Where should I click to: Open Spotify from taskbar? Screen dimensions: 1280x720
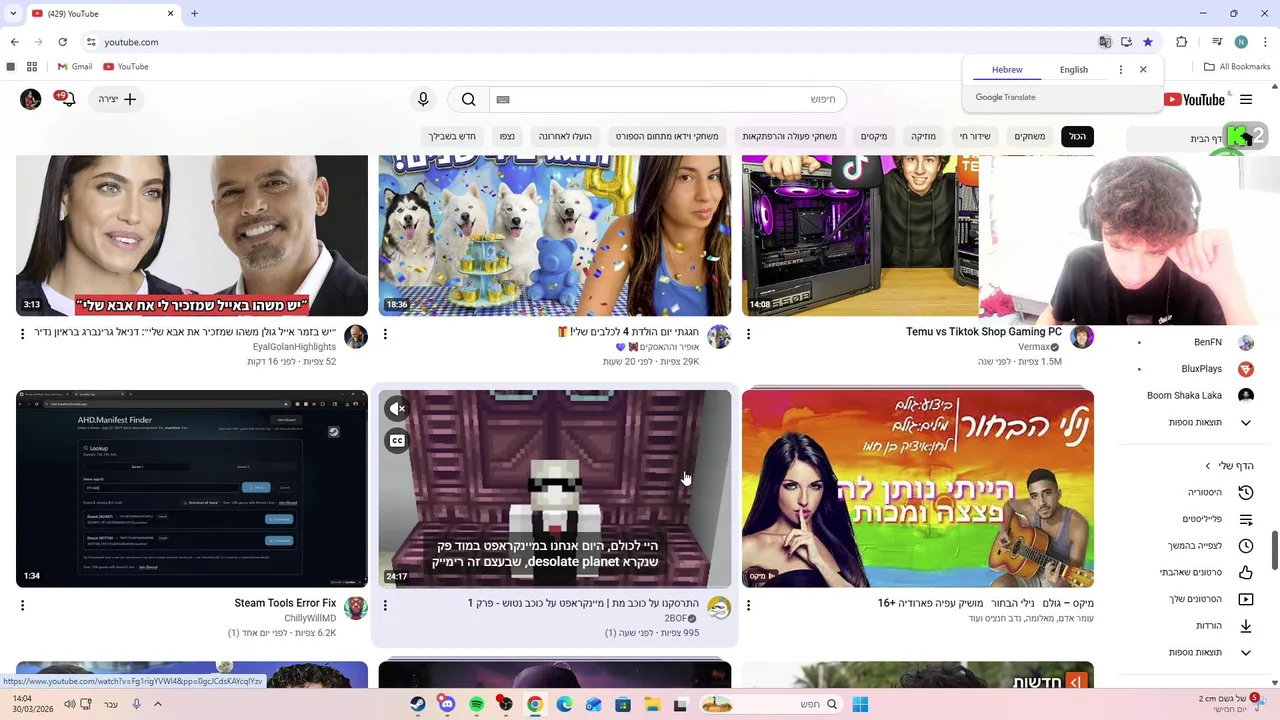click(476, 704)
